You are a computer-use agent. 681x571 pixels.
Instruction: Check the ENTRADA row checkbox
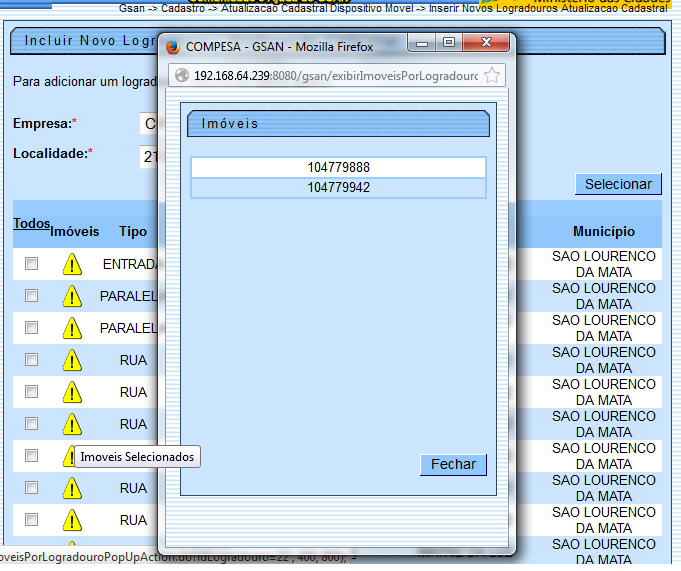31,264
